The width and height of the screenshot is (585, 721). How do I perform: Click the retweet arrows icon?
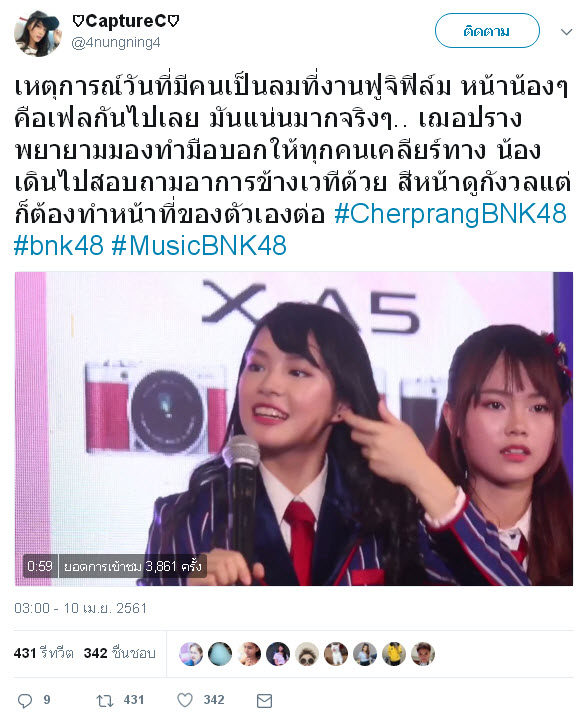tap(104, 700)
